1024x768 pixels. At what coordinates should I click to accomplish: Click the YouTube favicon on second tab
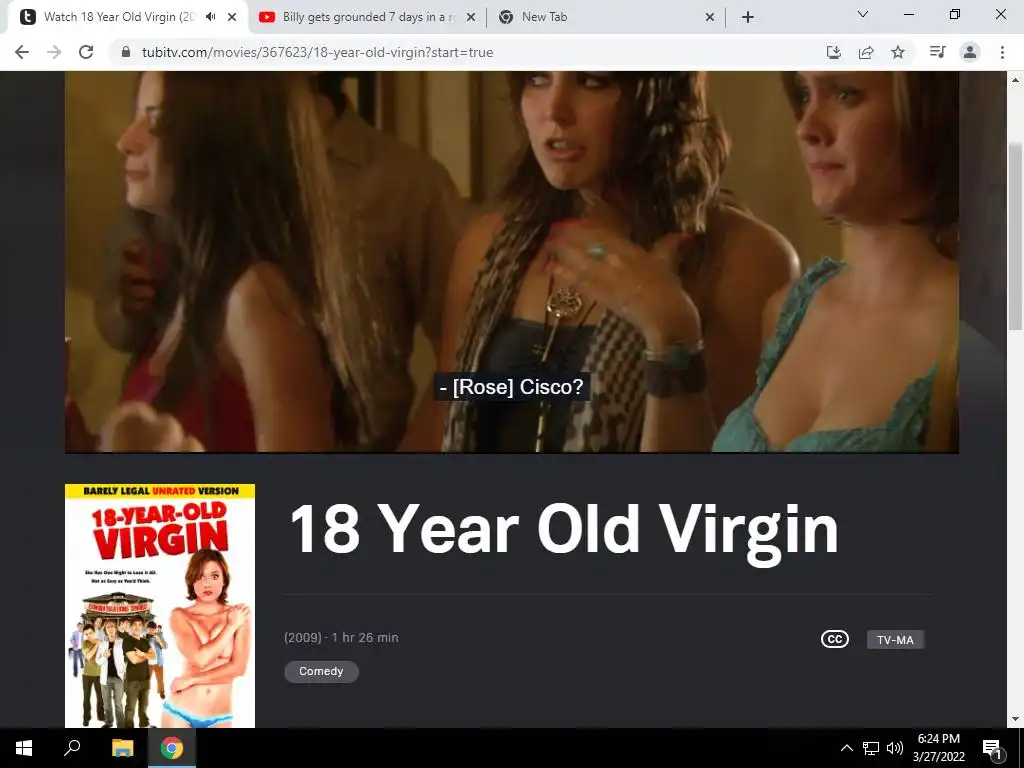(x=266, y=17)
